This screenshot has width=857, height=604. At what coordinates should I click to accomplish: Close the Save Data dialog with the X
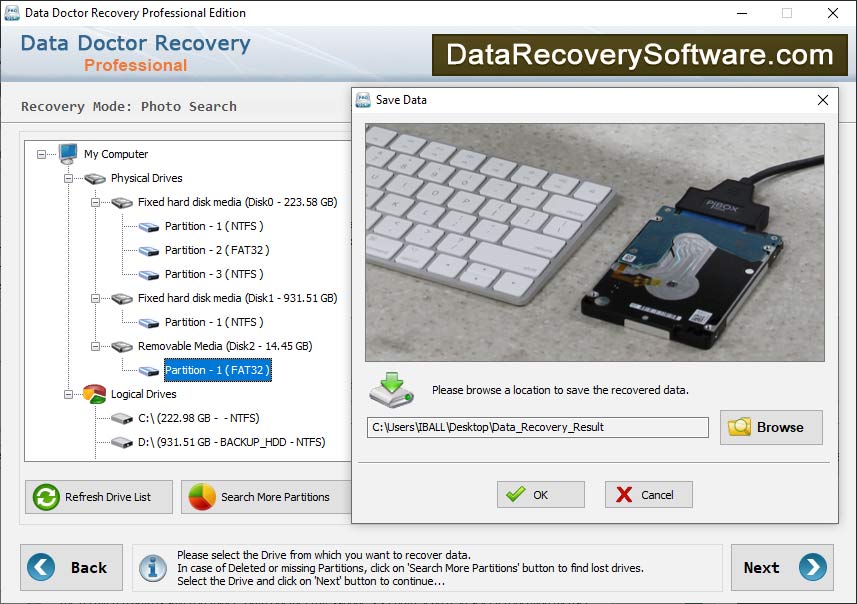pyautogui.click(x=823, y=100)
